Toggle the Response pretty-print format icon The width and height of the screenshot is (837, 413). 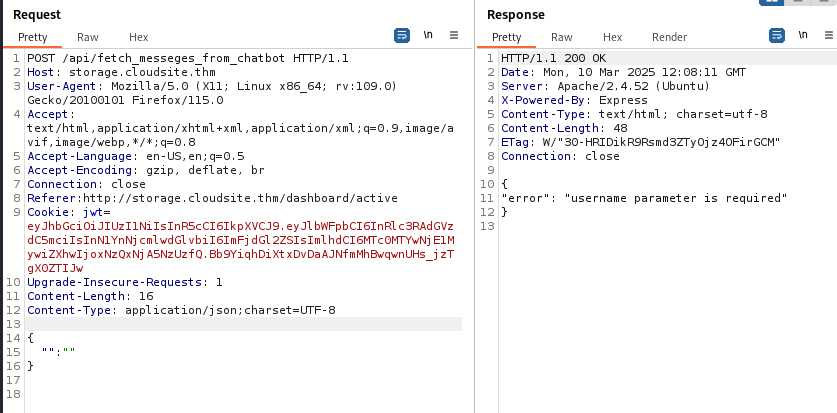777,36
